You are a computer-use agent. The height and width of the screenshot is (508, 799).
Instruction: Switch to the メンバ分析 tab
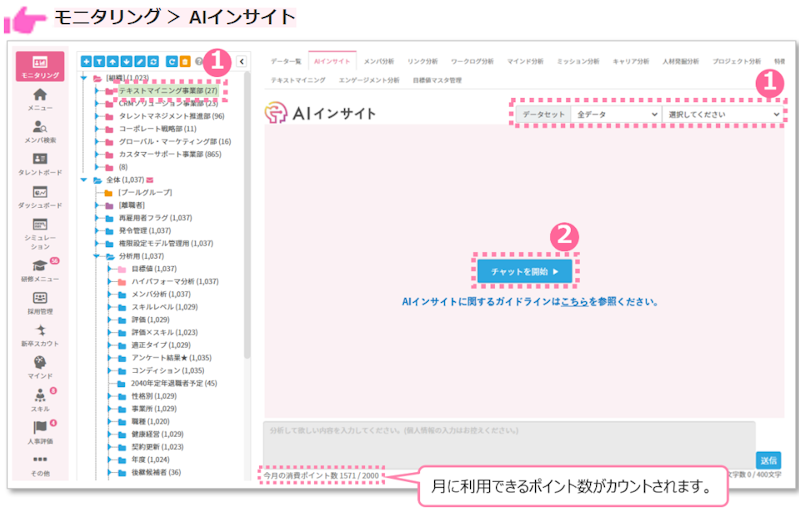click(x=376, y=61)
